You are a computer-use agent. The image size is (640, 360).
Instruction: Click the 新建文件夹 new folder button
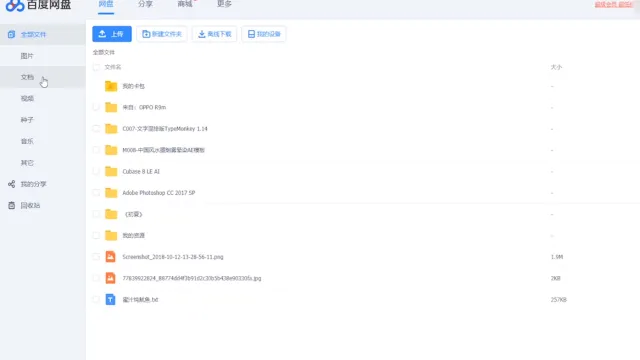coord(162,34)
